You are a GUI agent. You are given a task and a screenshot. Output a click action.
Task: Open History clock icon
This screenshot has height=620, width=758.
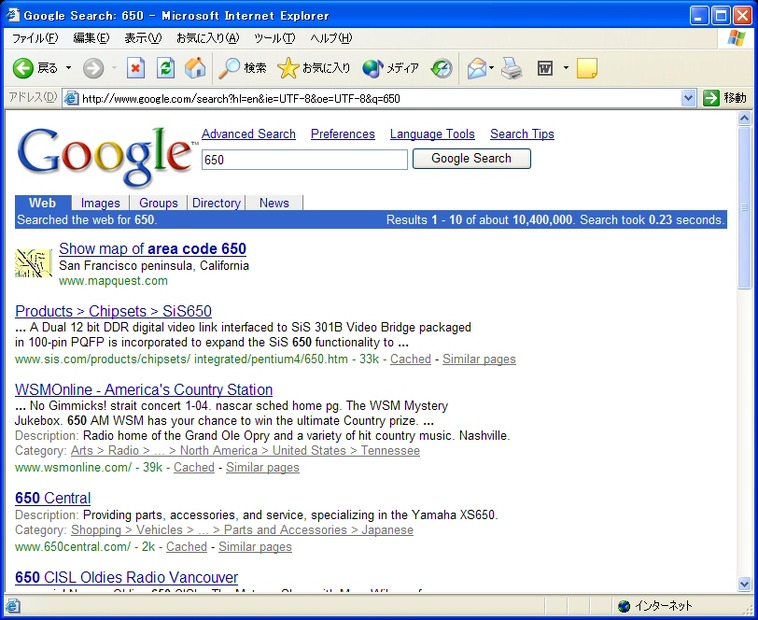coord(441,68)
